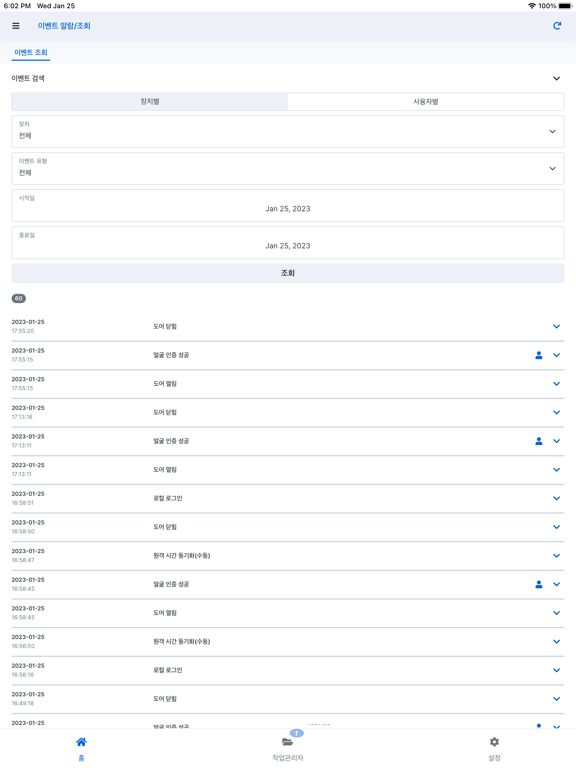Click the 17:13:16 timestamp
576x768 pixels.
coord(22,417)
